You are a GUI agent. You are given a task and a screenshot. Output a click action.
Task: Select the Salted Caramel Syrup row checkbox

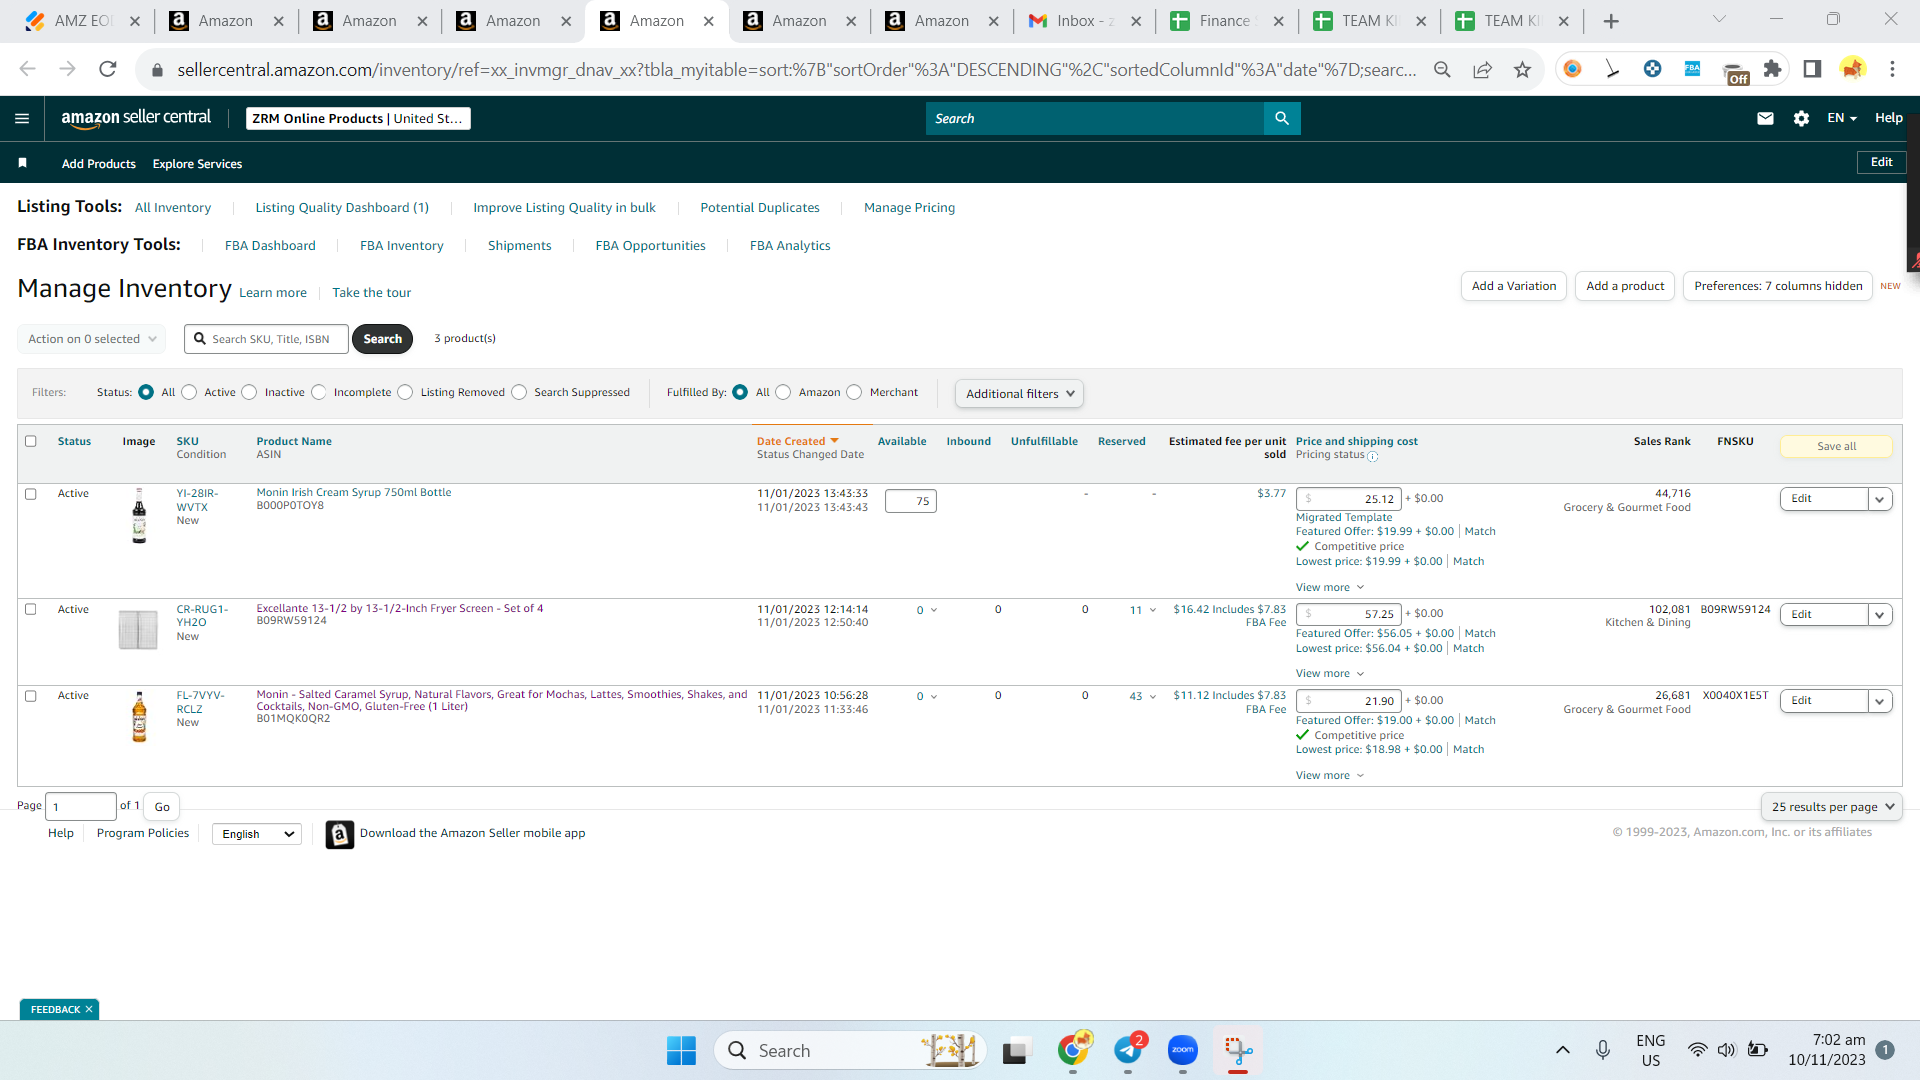click(31, 696)
